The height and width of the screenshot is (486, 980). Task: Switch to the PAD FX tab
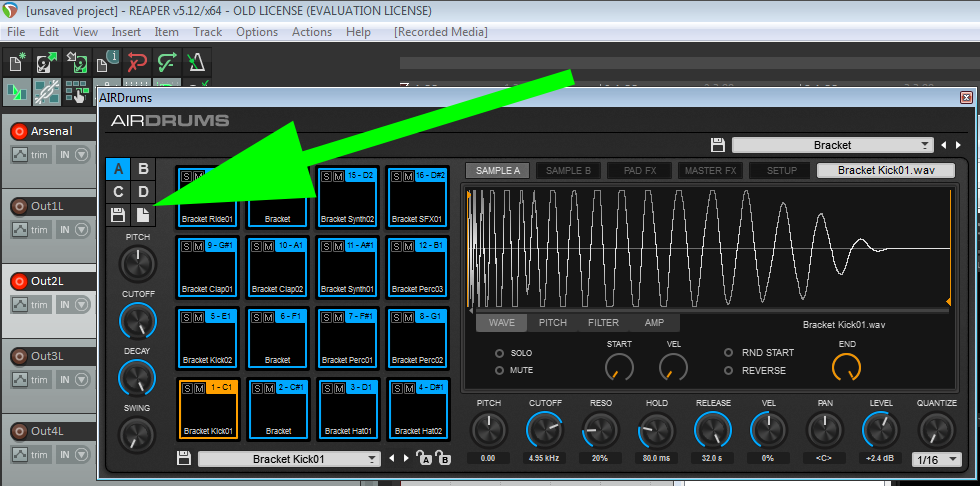point(640,171)
